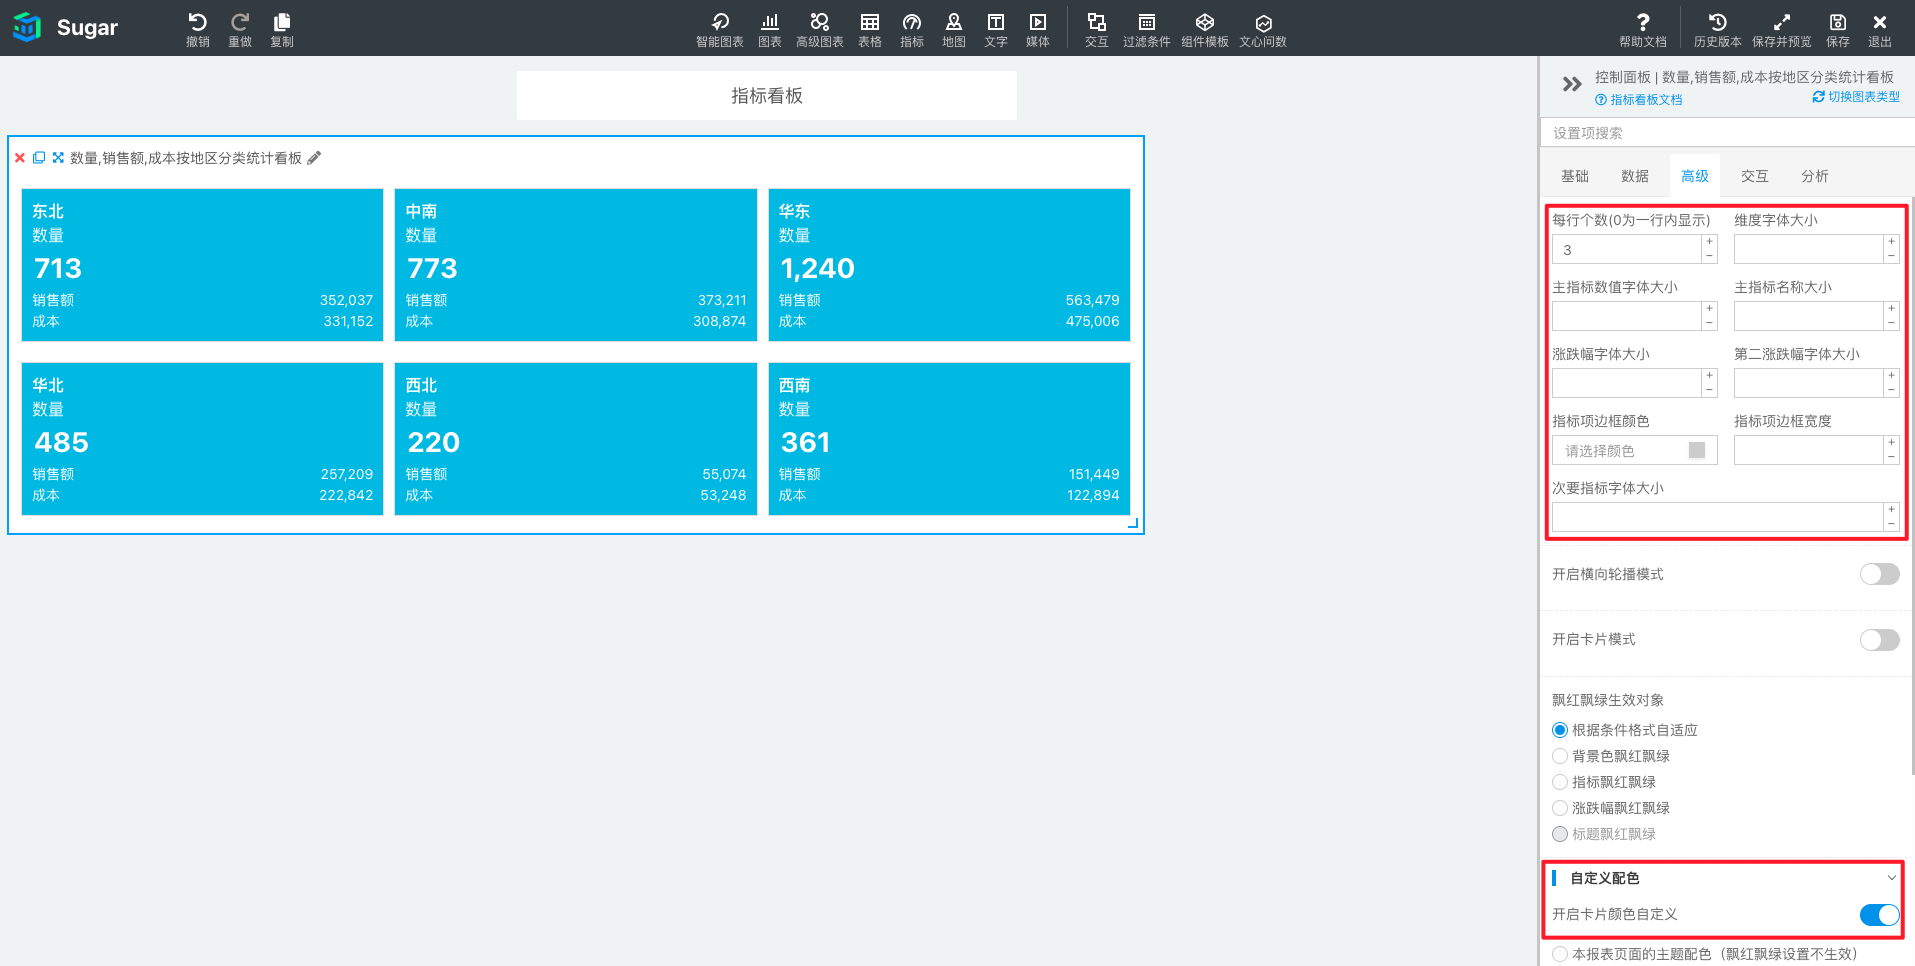Open component templates (组件模板)

point(1205,29)
